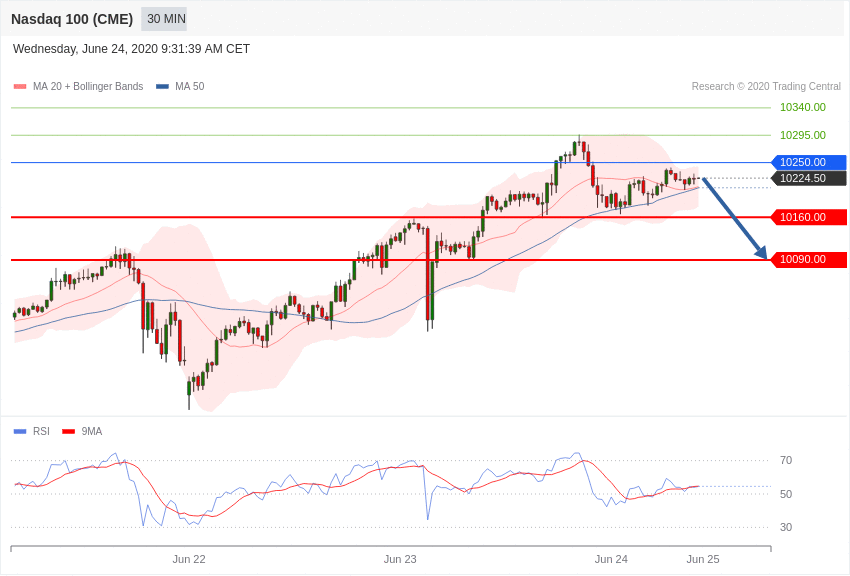The image size is (850, 576).
Task: Click the RSI 30 level label
Action: pyautogui.click(x=786, y=527)
